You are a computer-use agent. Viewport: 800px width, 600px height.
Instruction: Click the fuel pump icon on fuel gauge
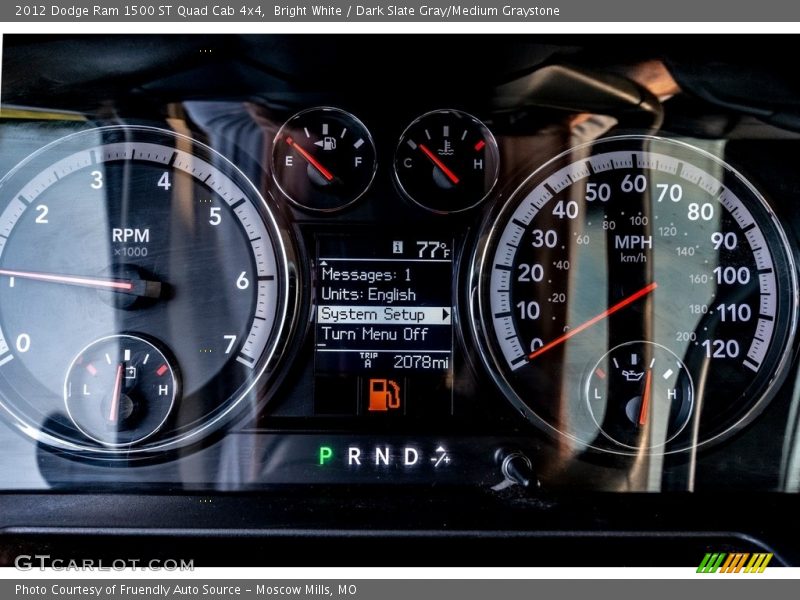point(326,143)
